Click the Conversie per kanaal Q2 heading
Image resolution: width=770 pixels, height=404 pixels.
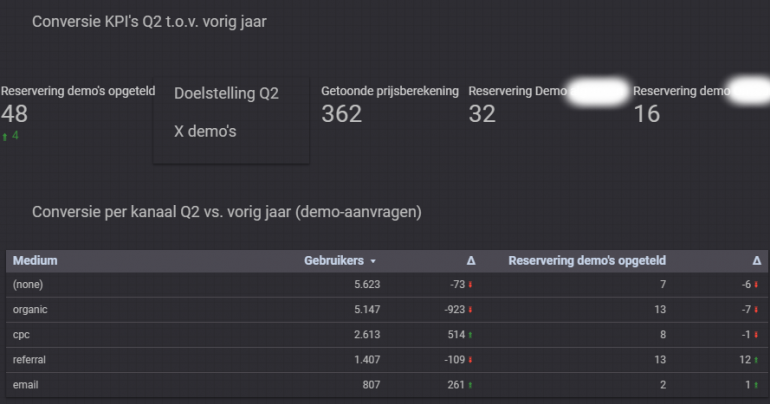tap(226, 212)
